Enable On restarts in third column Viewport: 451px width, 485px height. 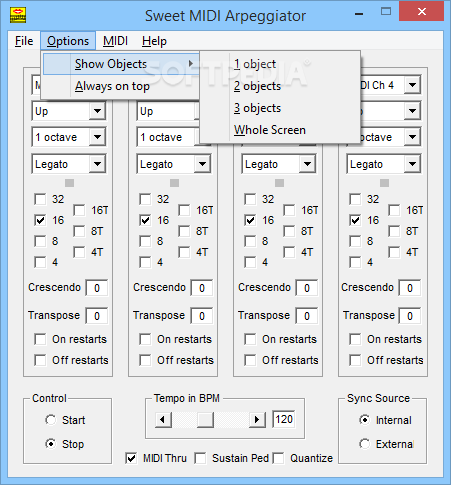[x=250, y=339]
